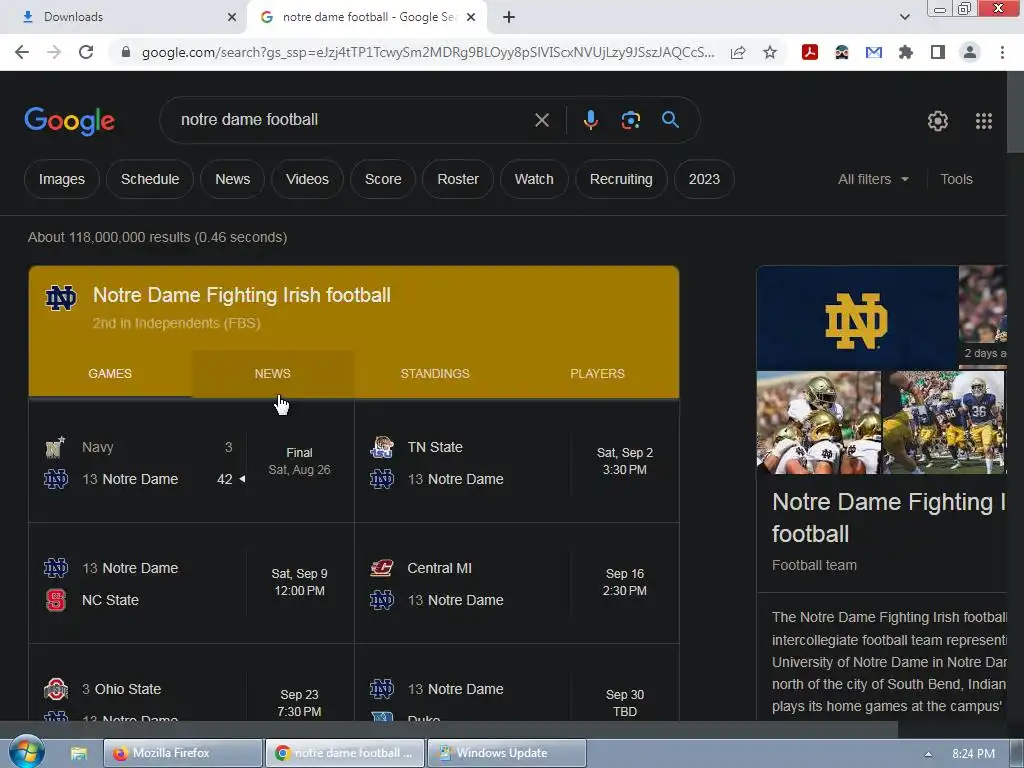This screenshot has width=1024, height=768.
Task: Open the Extensions puzzle menu
Action: click(905, 52)
